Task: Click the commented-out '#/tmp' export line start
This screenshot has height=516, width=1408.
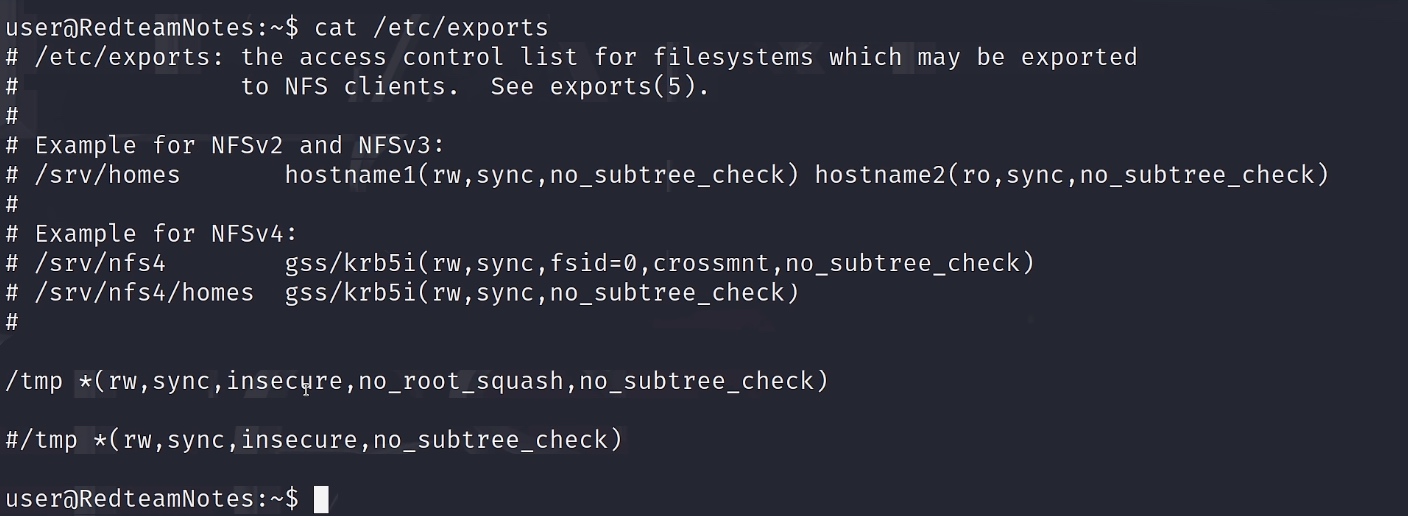Action: 41,440
